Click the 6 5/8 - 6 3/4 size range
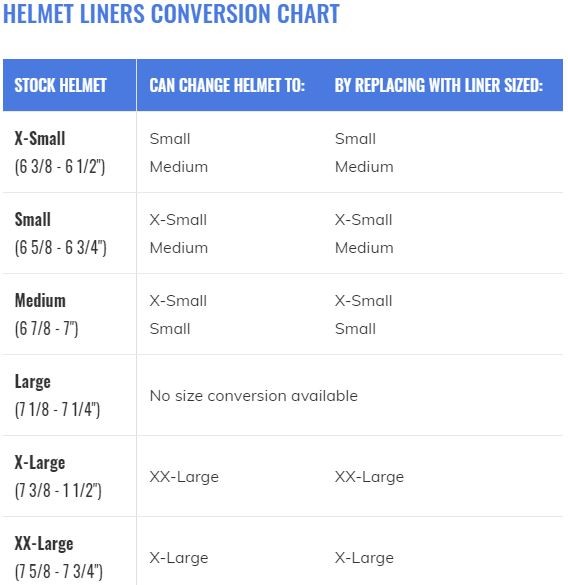Viewport: 568px width, 585px height. point(60,247)
